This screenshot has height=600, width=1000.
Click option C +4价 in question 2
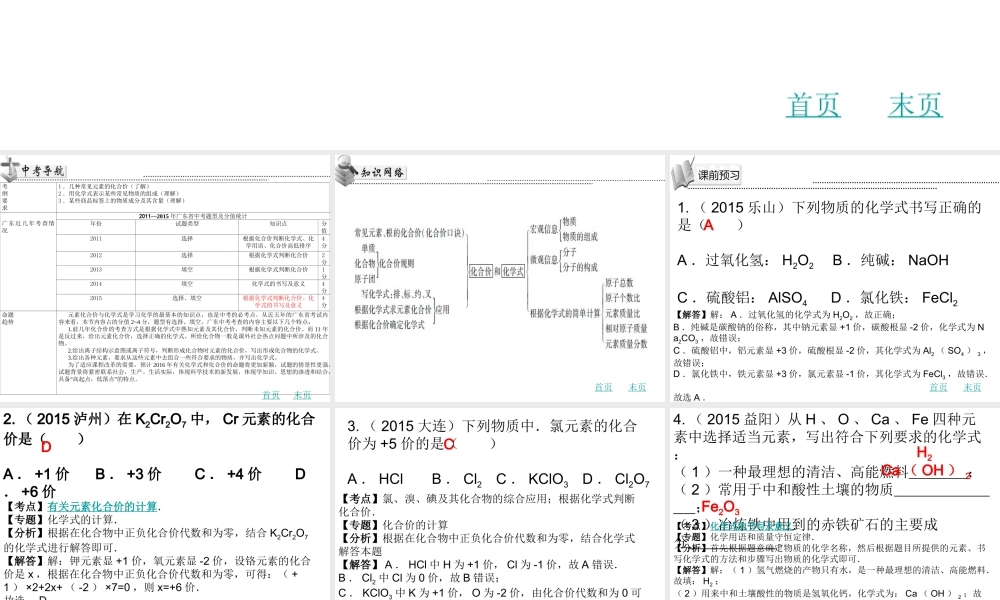[228, 474]
